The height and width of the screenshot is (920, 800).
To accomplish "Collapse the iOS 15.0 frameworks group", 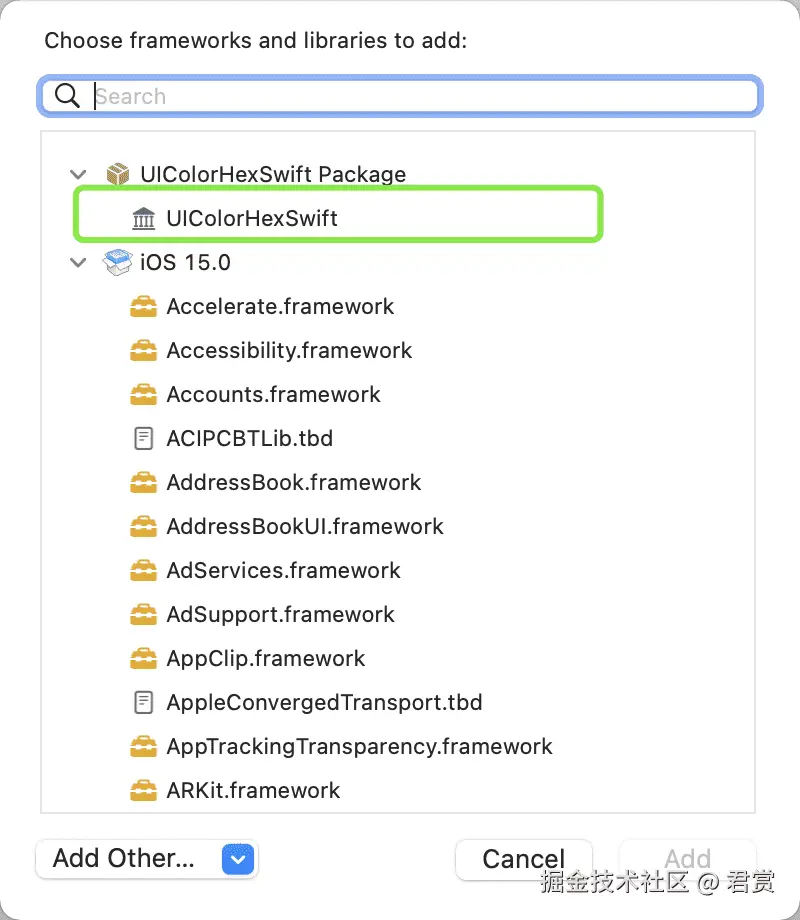I will point(79,262).
